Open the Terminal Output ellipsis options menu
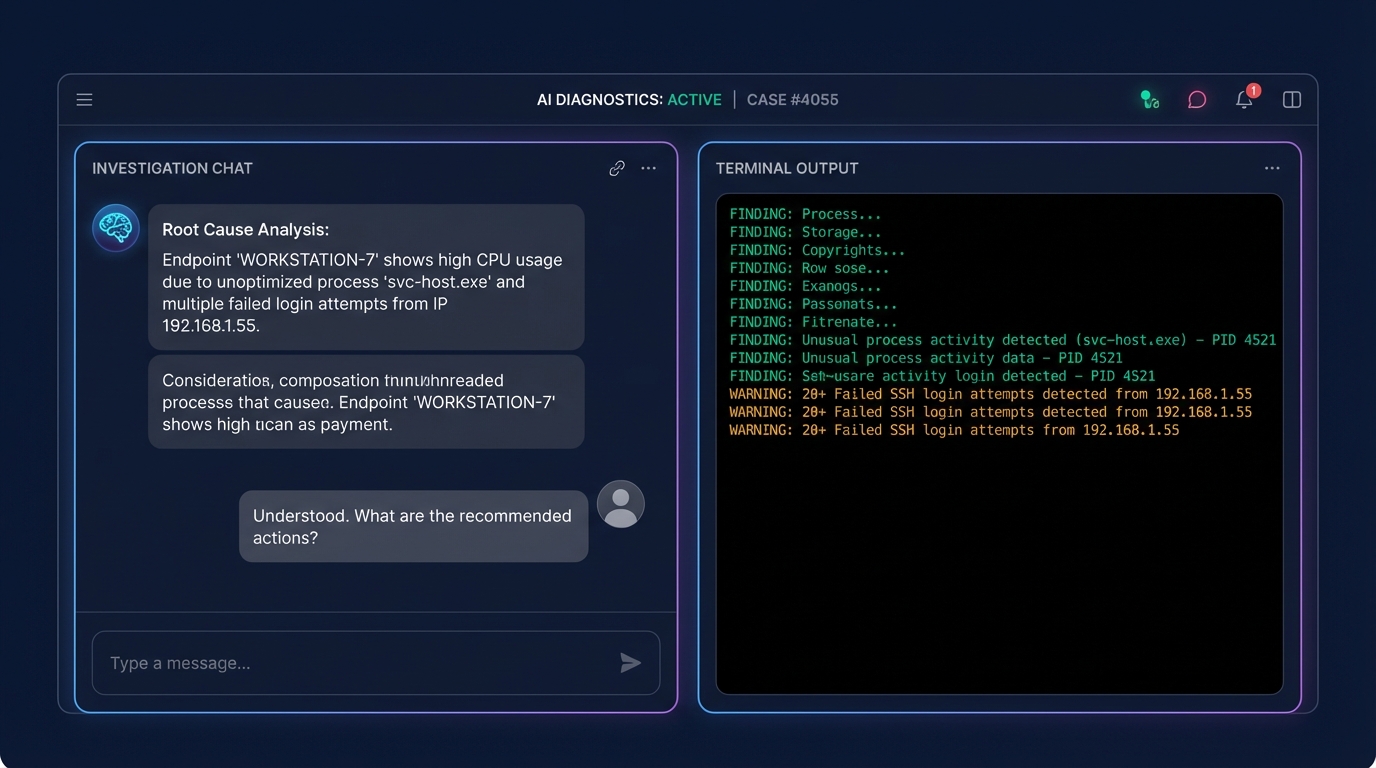This screenshot has height=768, width=1376. pos(1271,168)
